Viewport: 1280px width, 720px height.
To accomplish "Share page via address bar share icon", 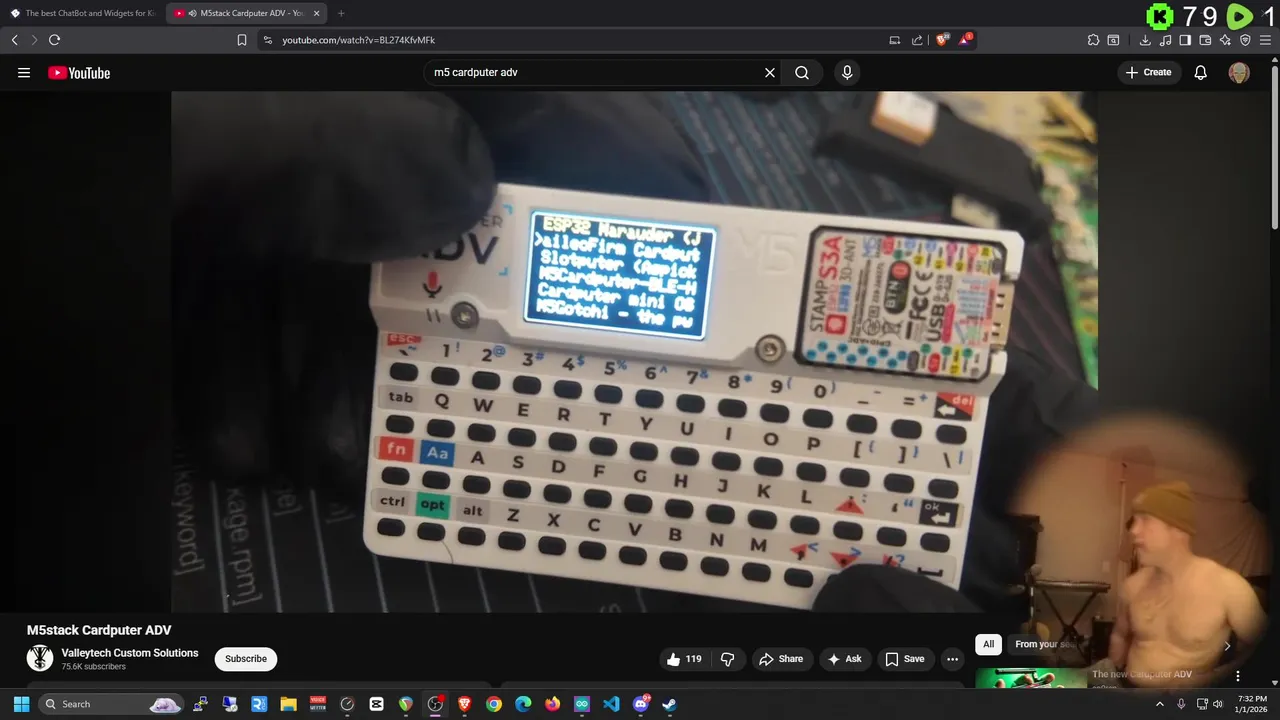I will [x=917, y=40].
